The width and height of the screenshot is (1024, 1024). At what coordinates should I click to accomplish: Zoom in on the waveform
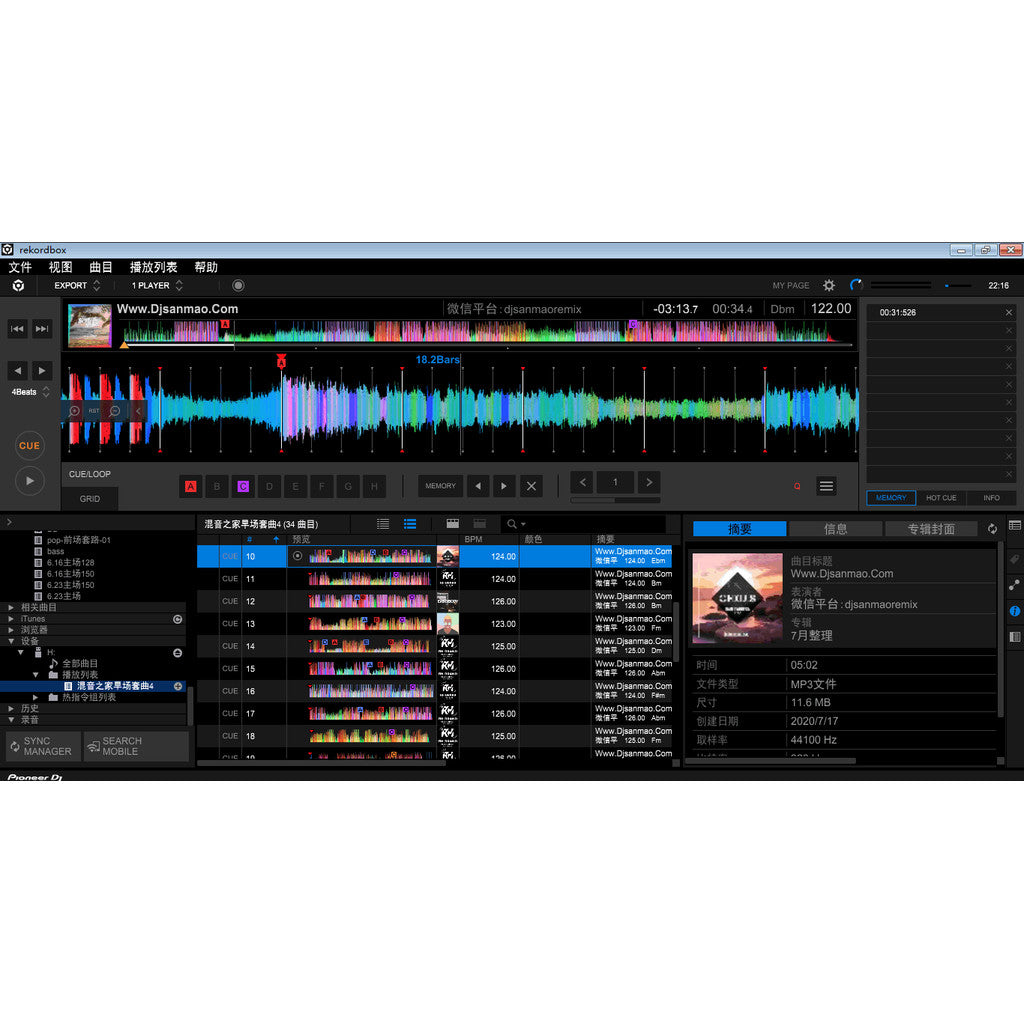pyautogui.click(x=74, y=411)
